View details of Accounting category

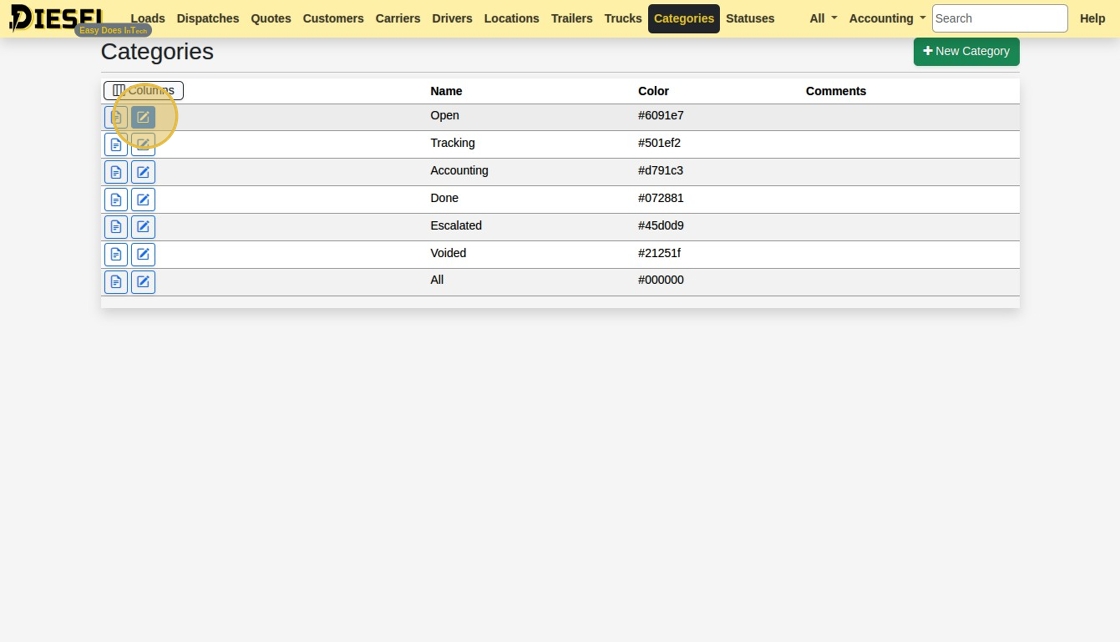tap(116, 172)
